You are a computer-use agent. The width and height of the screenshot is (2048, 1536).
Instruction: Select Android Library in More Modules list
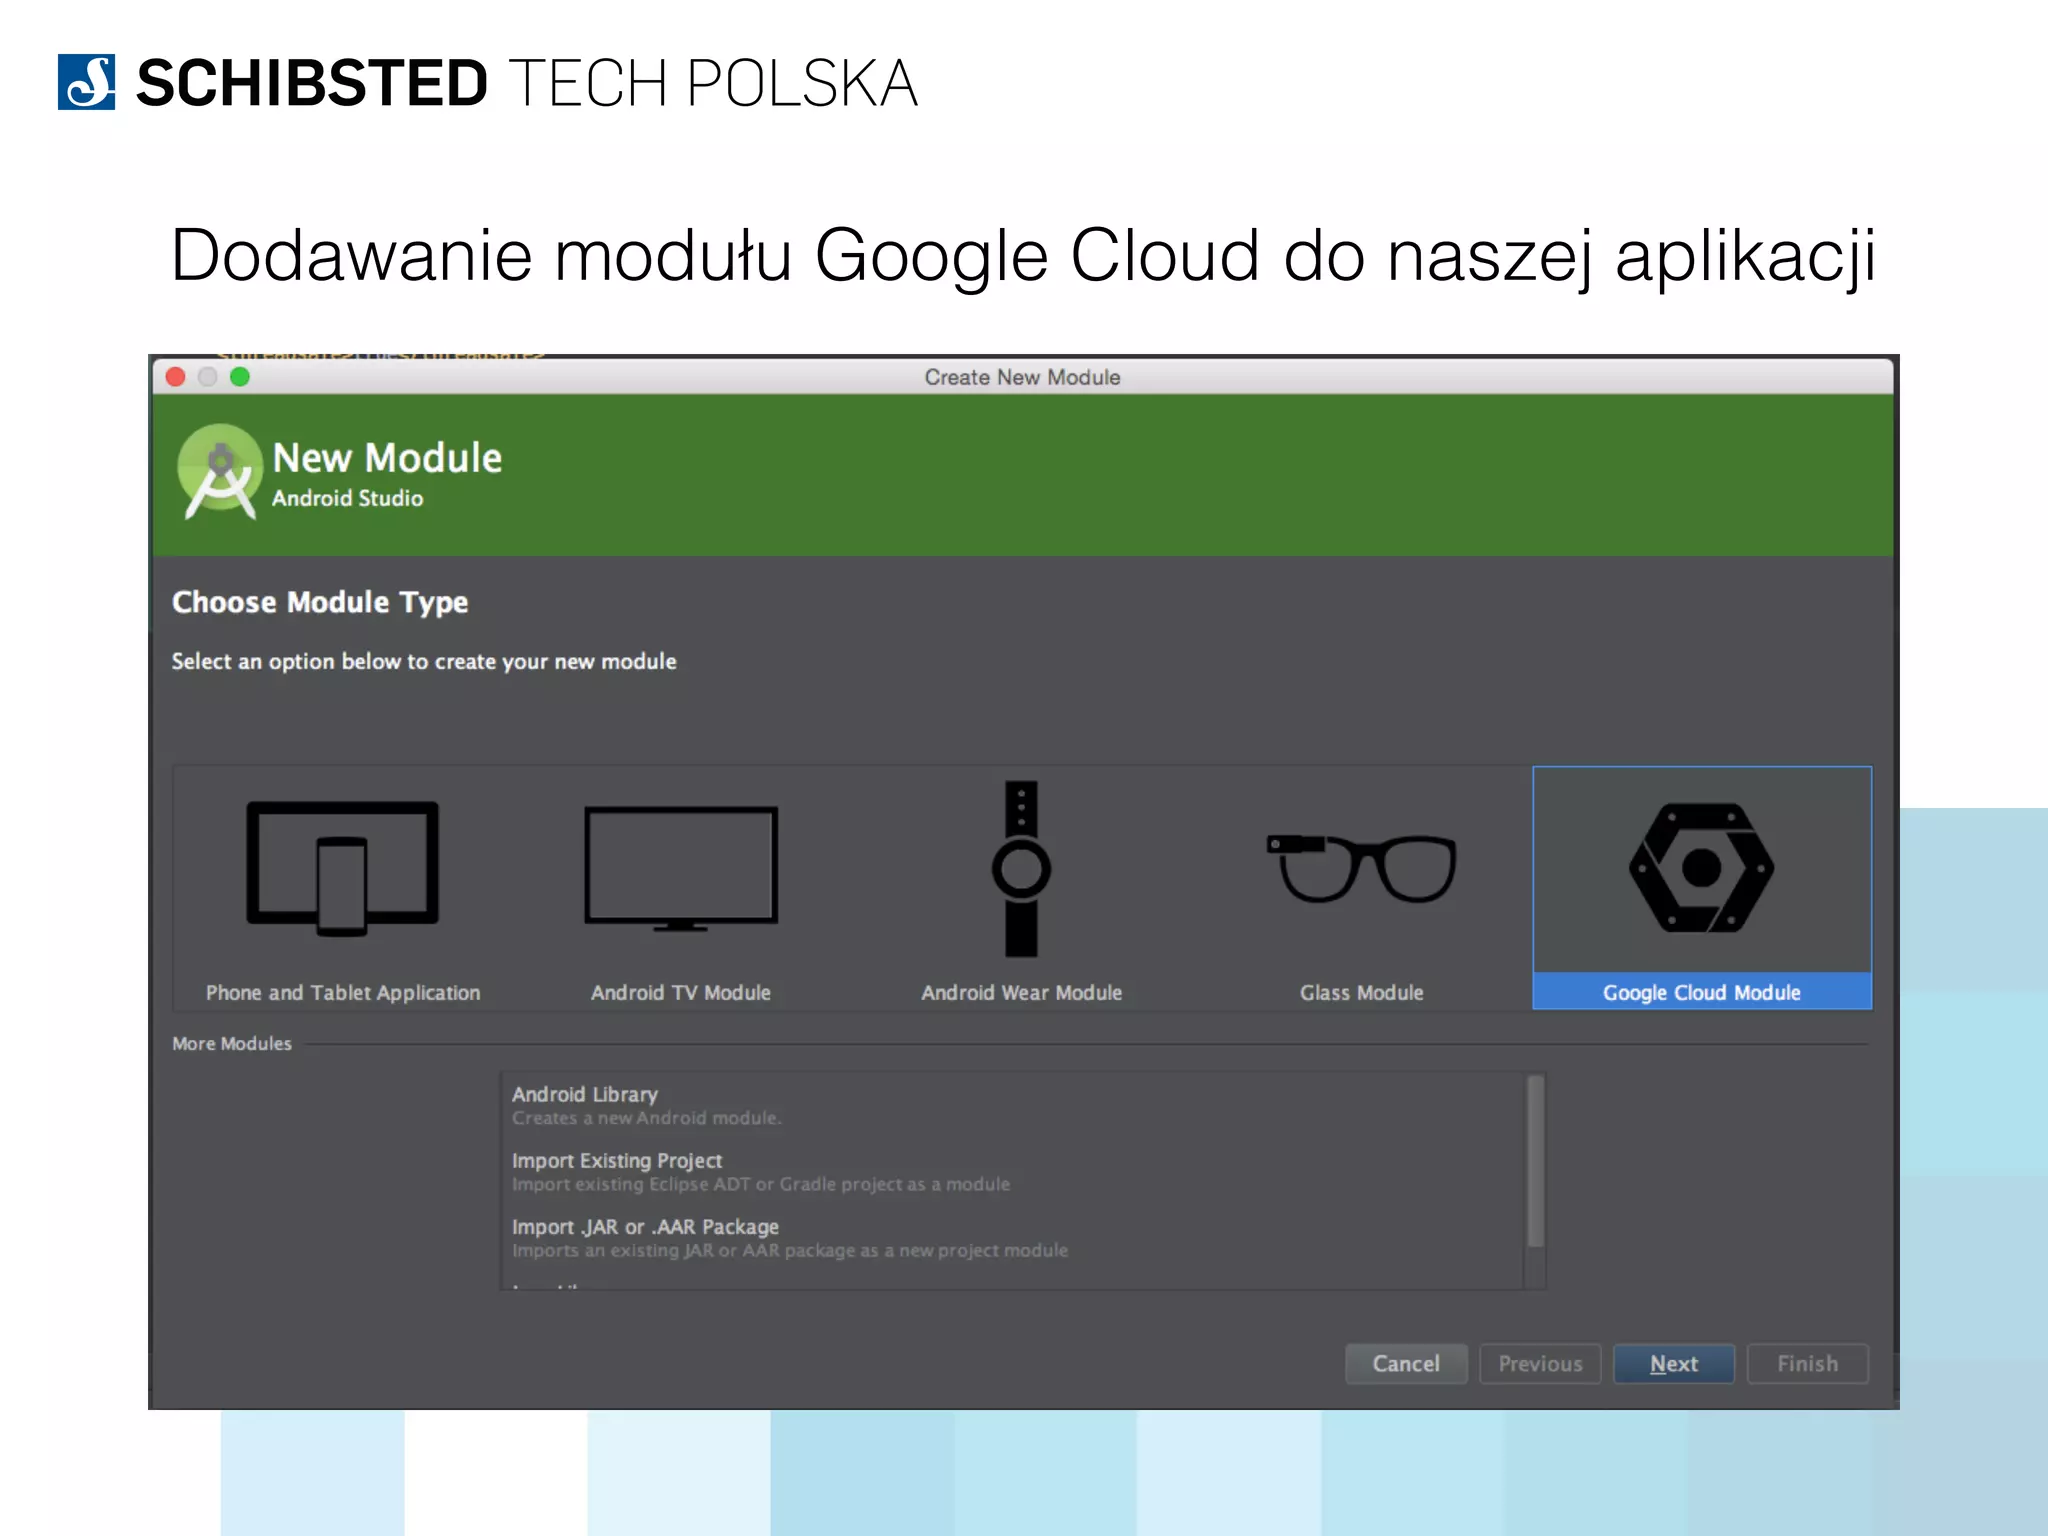(x=1012, y=1105)
